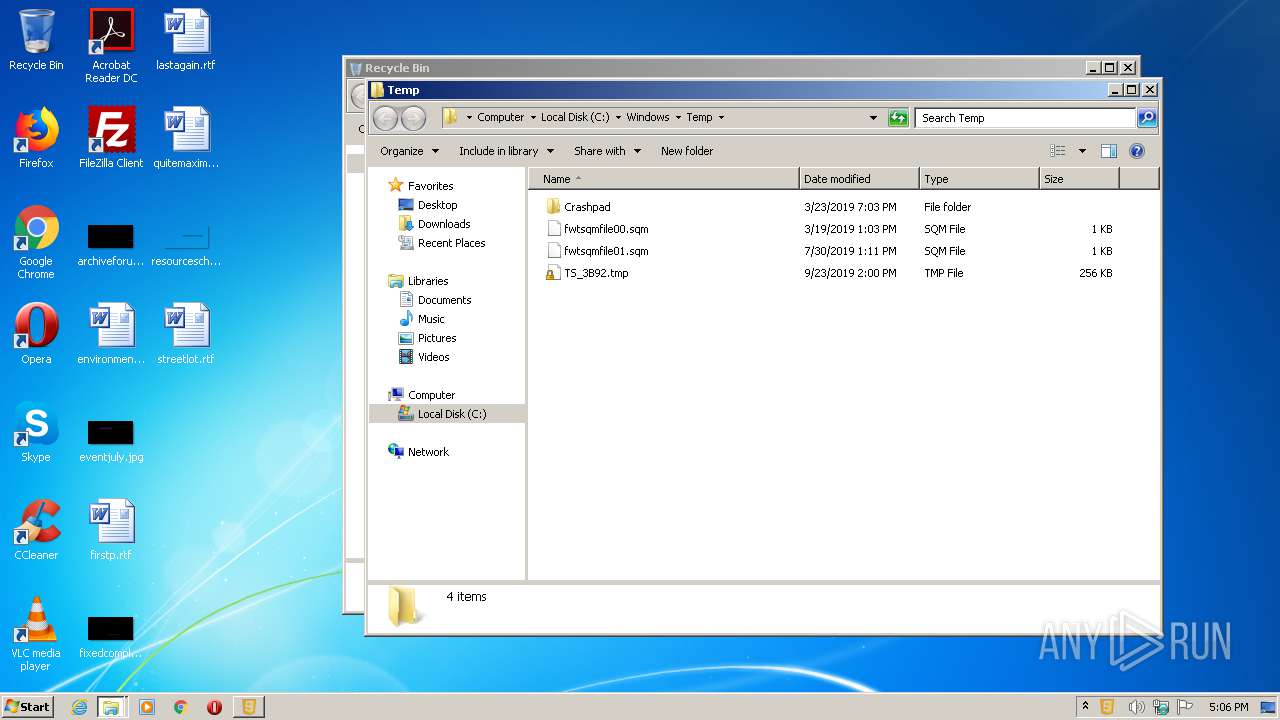Open Documents library
This screenshot has height=720, width=1280.
(444, 300)
